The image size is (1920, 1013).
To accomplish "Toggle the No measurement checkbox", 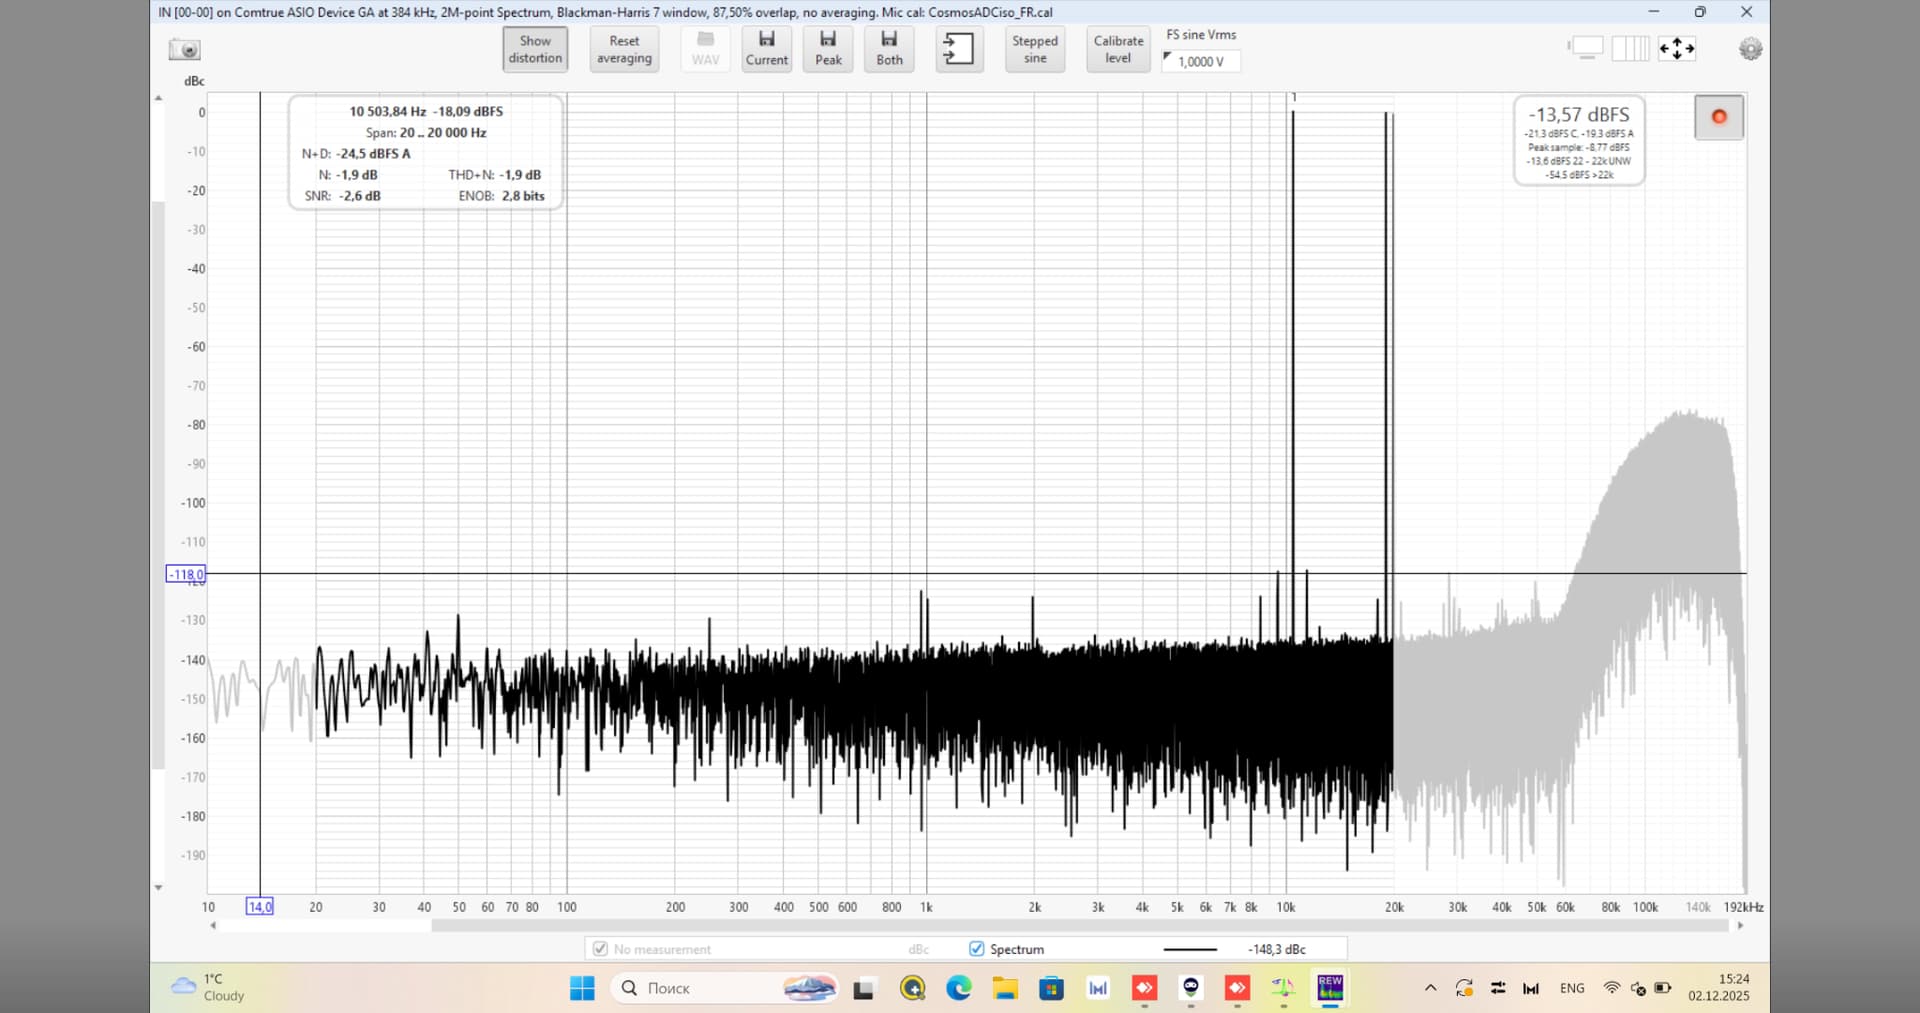I will [600, 949].
